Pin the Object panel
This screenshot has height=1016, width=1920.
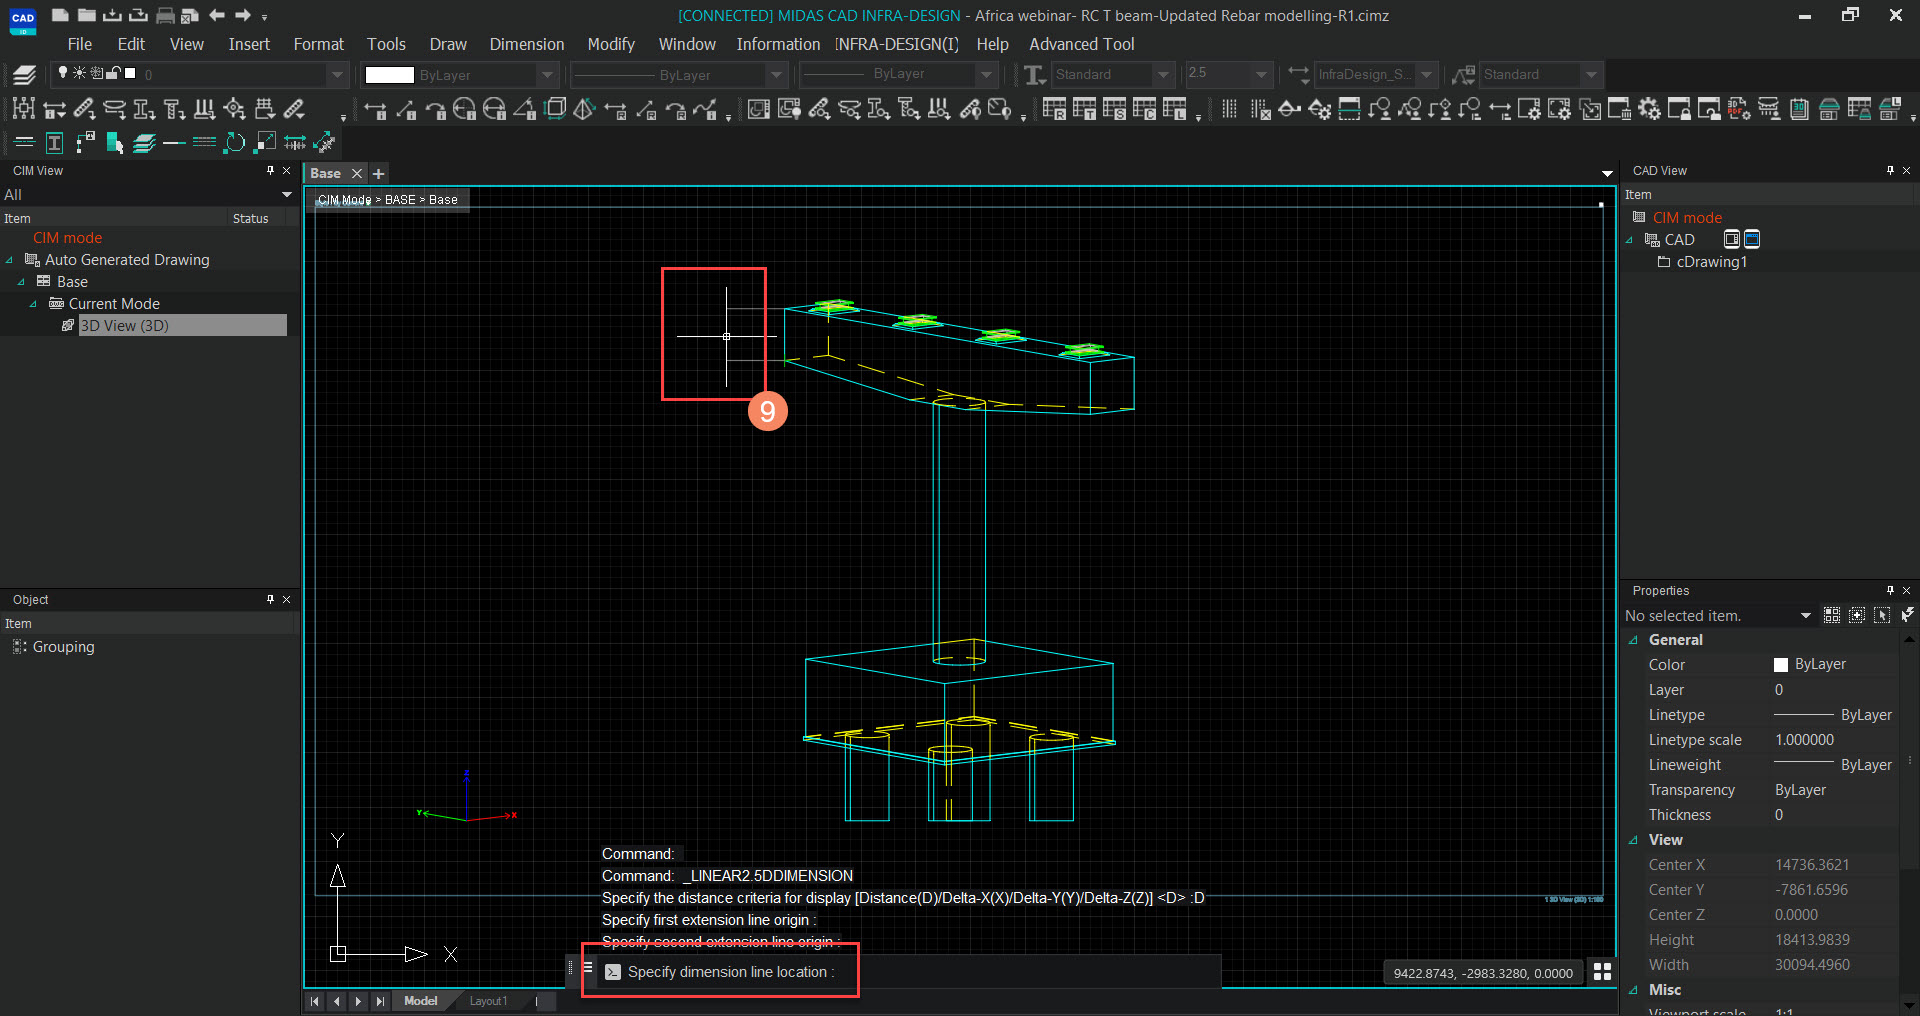coord(270,599)
